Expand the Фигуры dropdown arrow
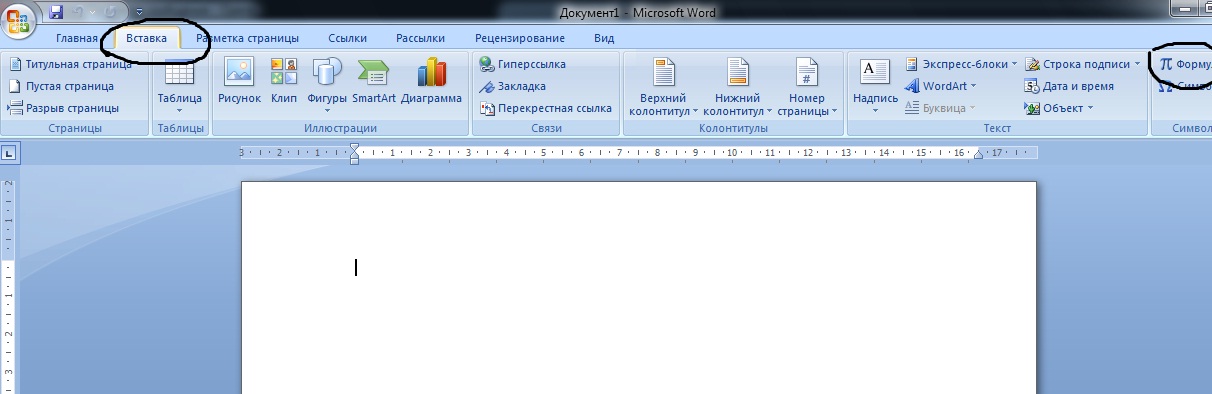1212x394 pixels. 327,110
